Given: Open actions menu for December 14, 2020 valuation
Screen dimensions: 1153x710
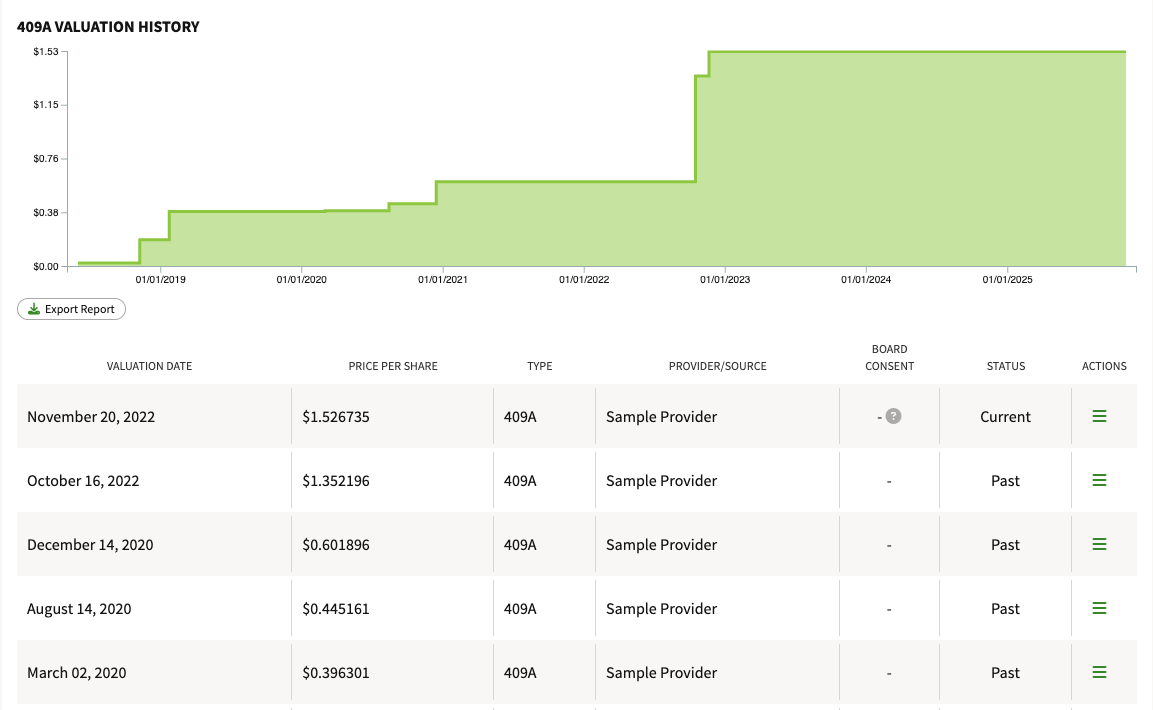Looking at the screenshot, I should pos(1099,545).
